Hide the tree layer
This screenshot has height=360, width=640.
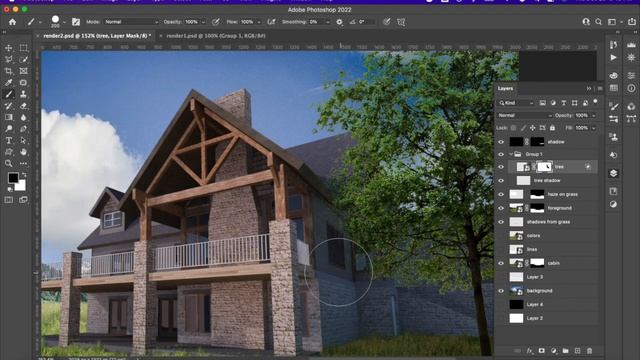[x=501, y=167]
